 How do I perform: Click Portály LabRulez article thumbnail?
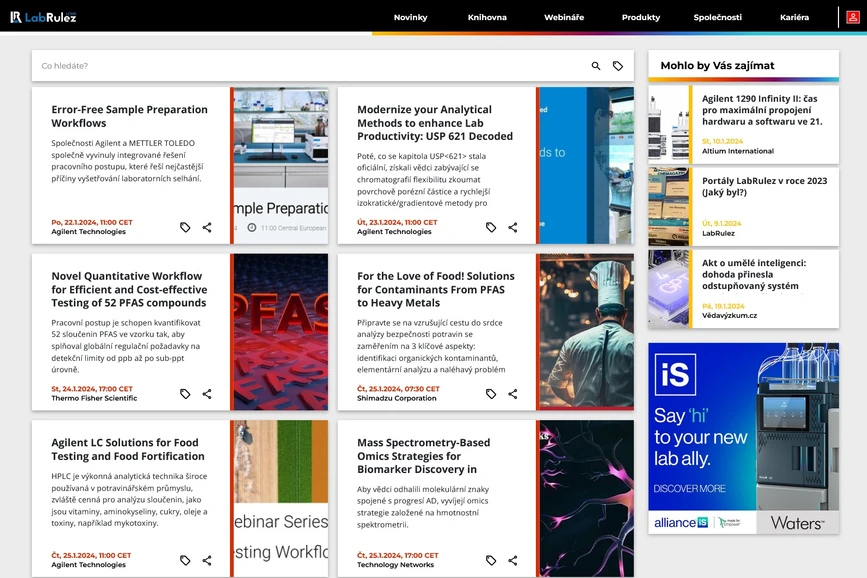pyautogui.click(x=668, y=207)
